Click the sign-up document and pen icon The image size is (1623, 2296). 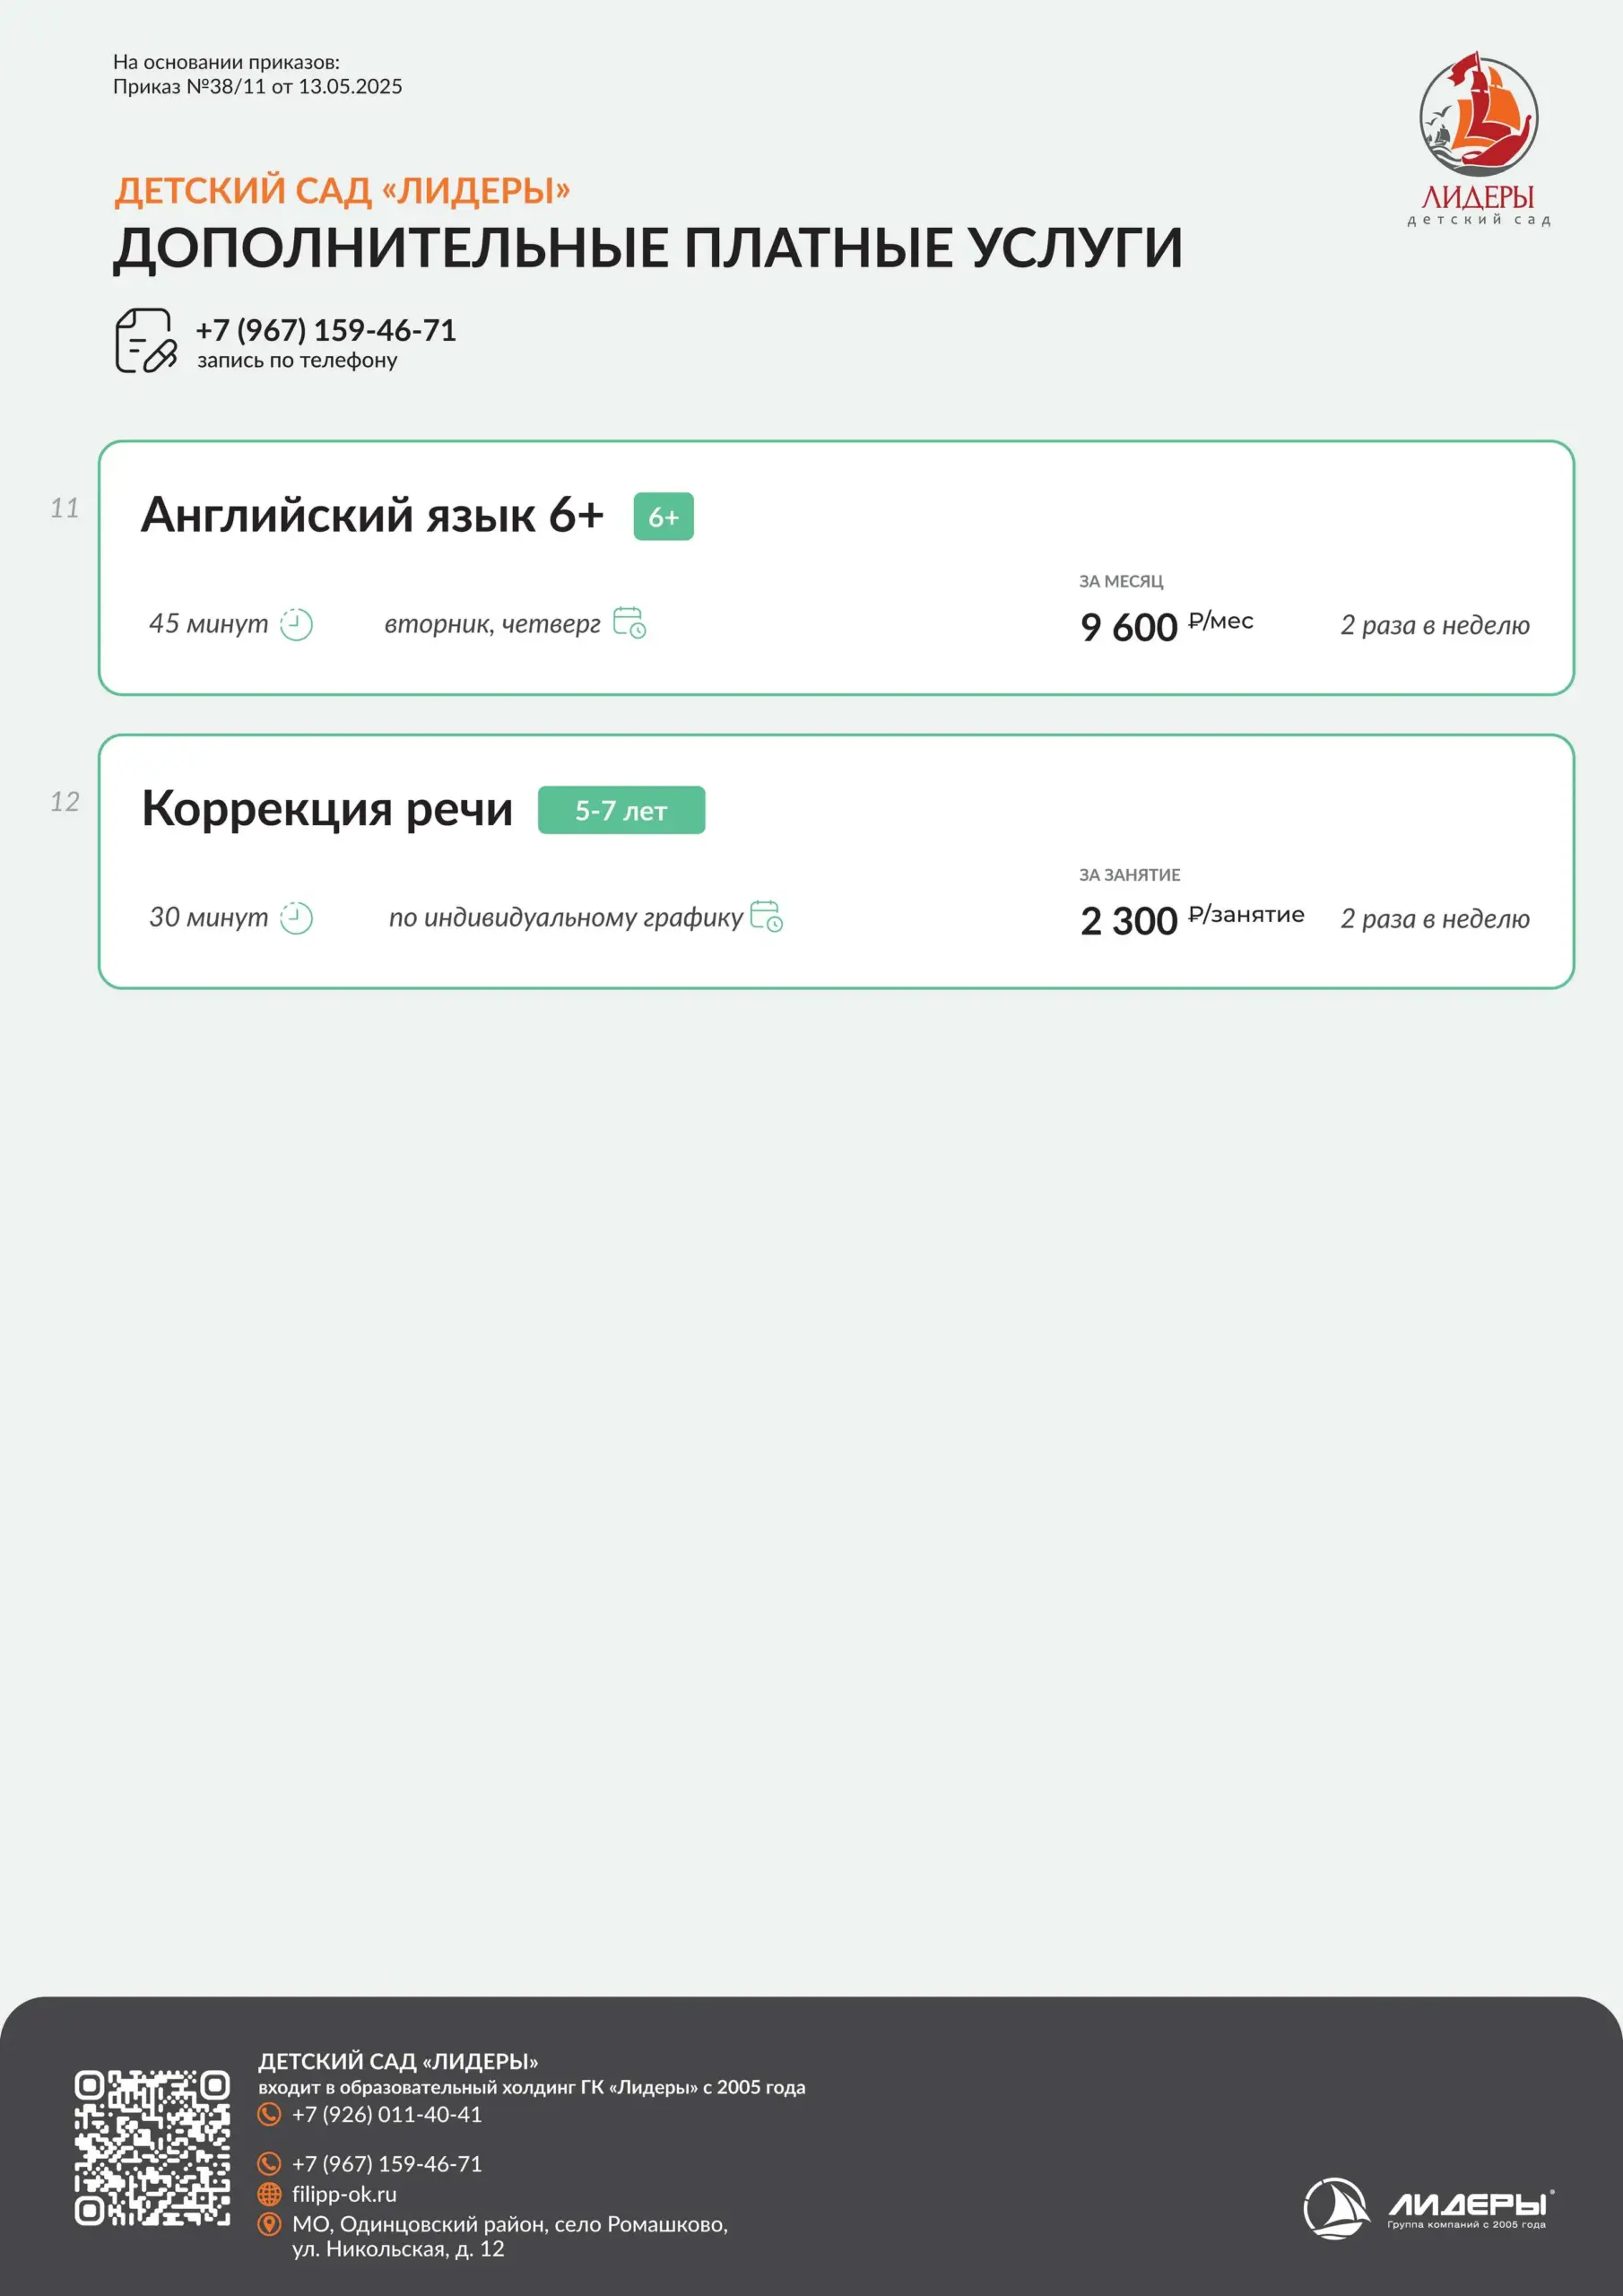tap(146, 340)
